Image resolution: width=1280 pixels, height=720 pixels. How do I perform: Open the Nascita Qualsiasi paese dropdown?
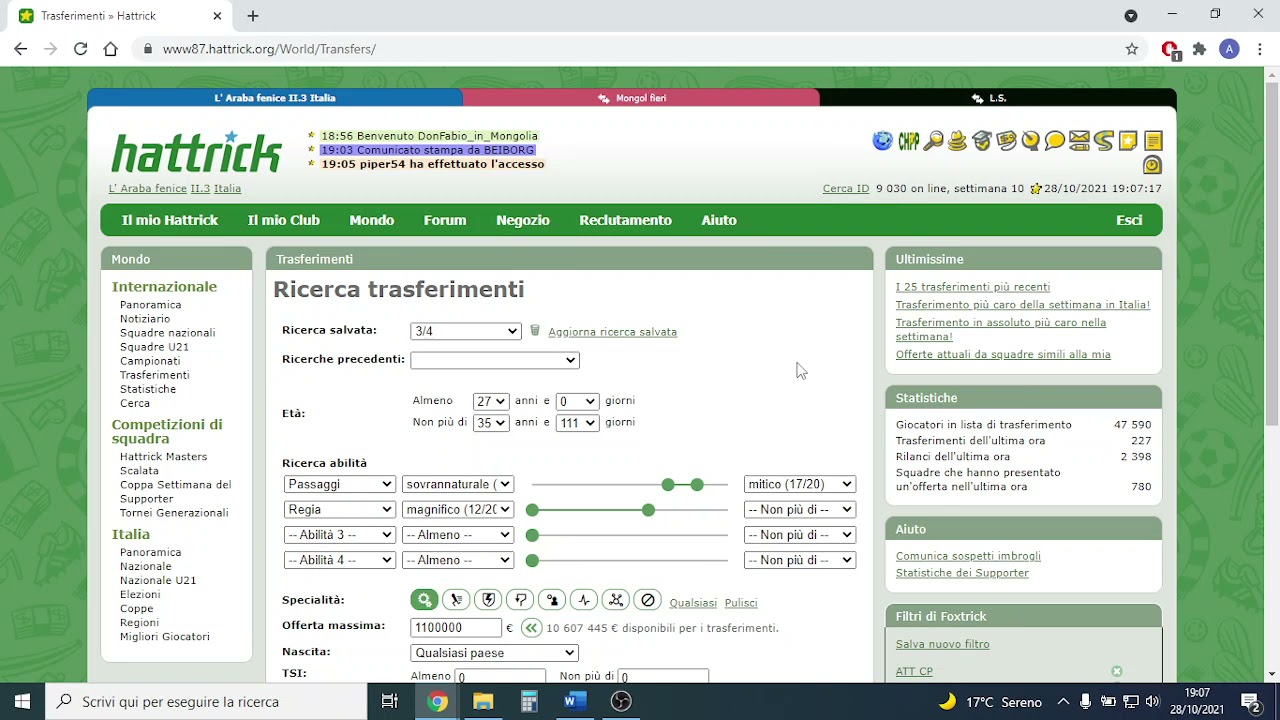tap(495, 653)
